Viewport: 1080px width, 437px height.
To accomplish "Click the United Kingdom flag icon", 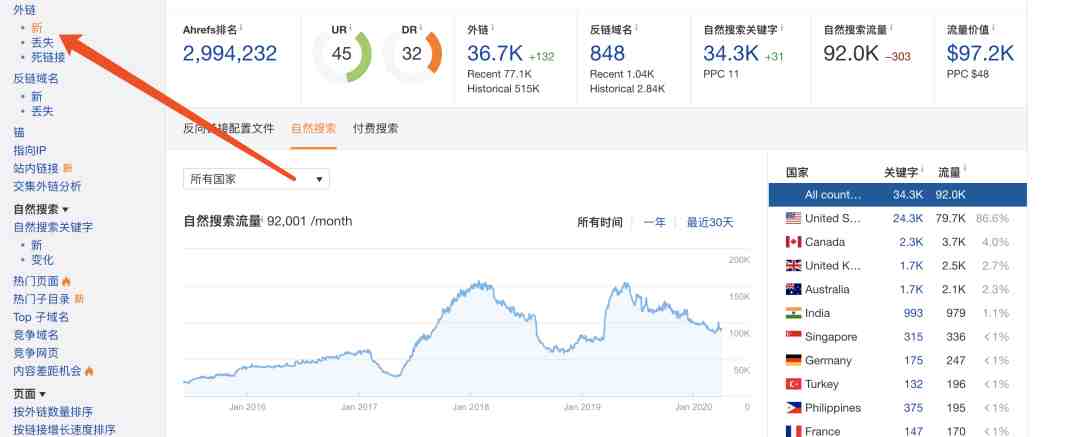I will click(x=793, y=265).
